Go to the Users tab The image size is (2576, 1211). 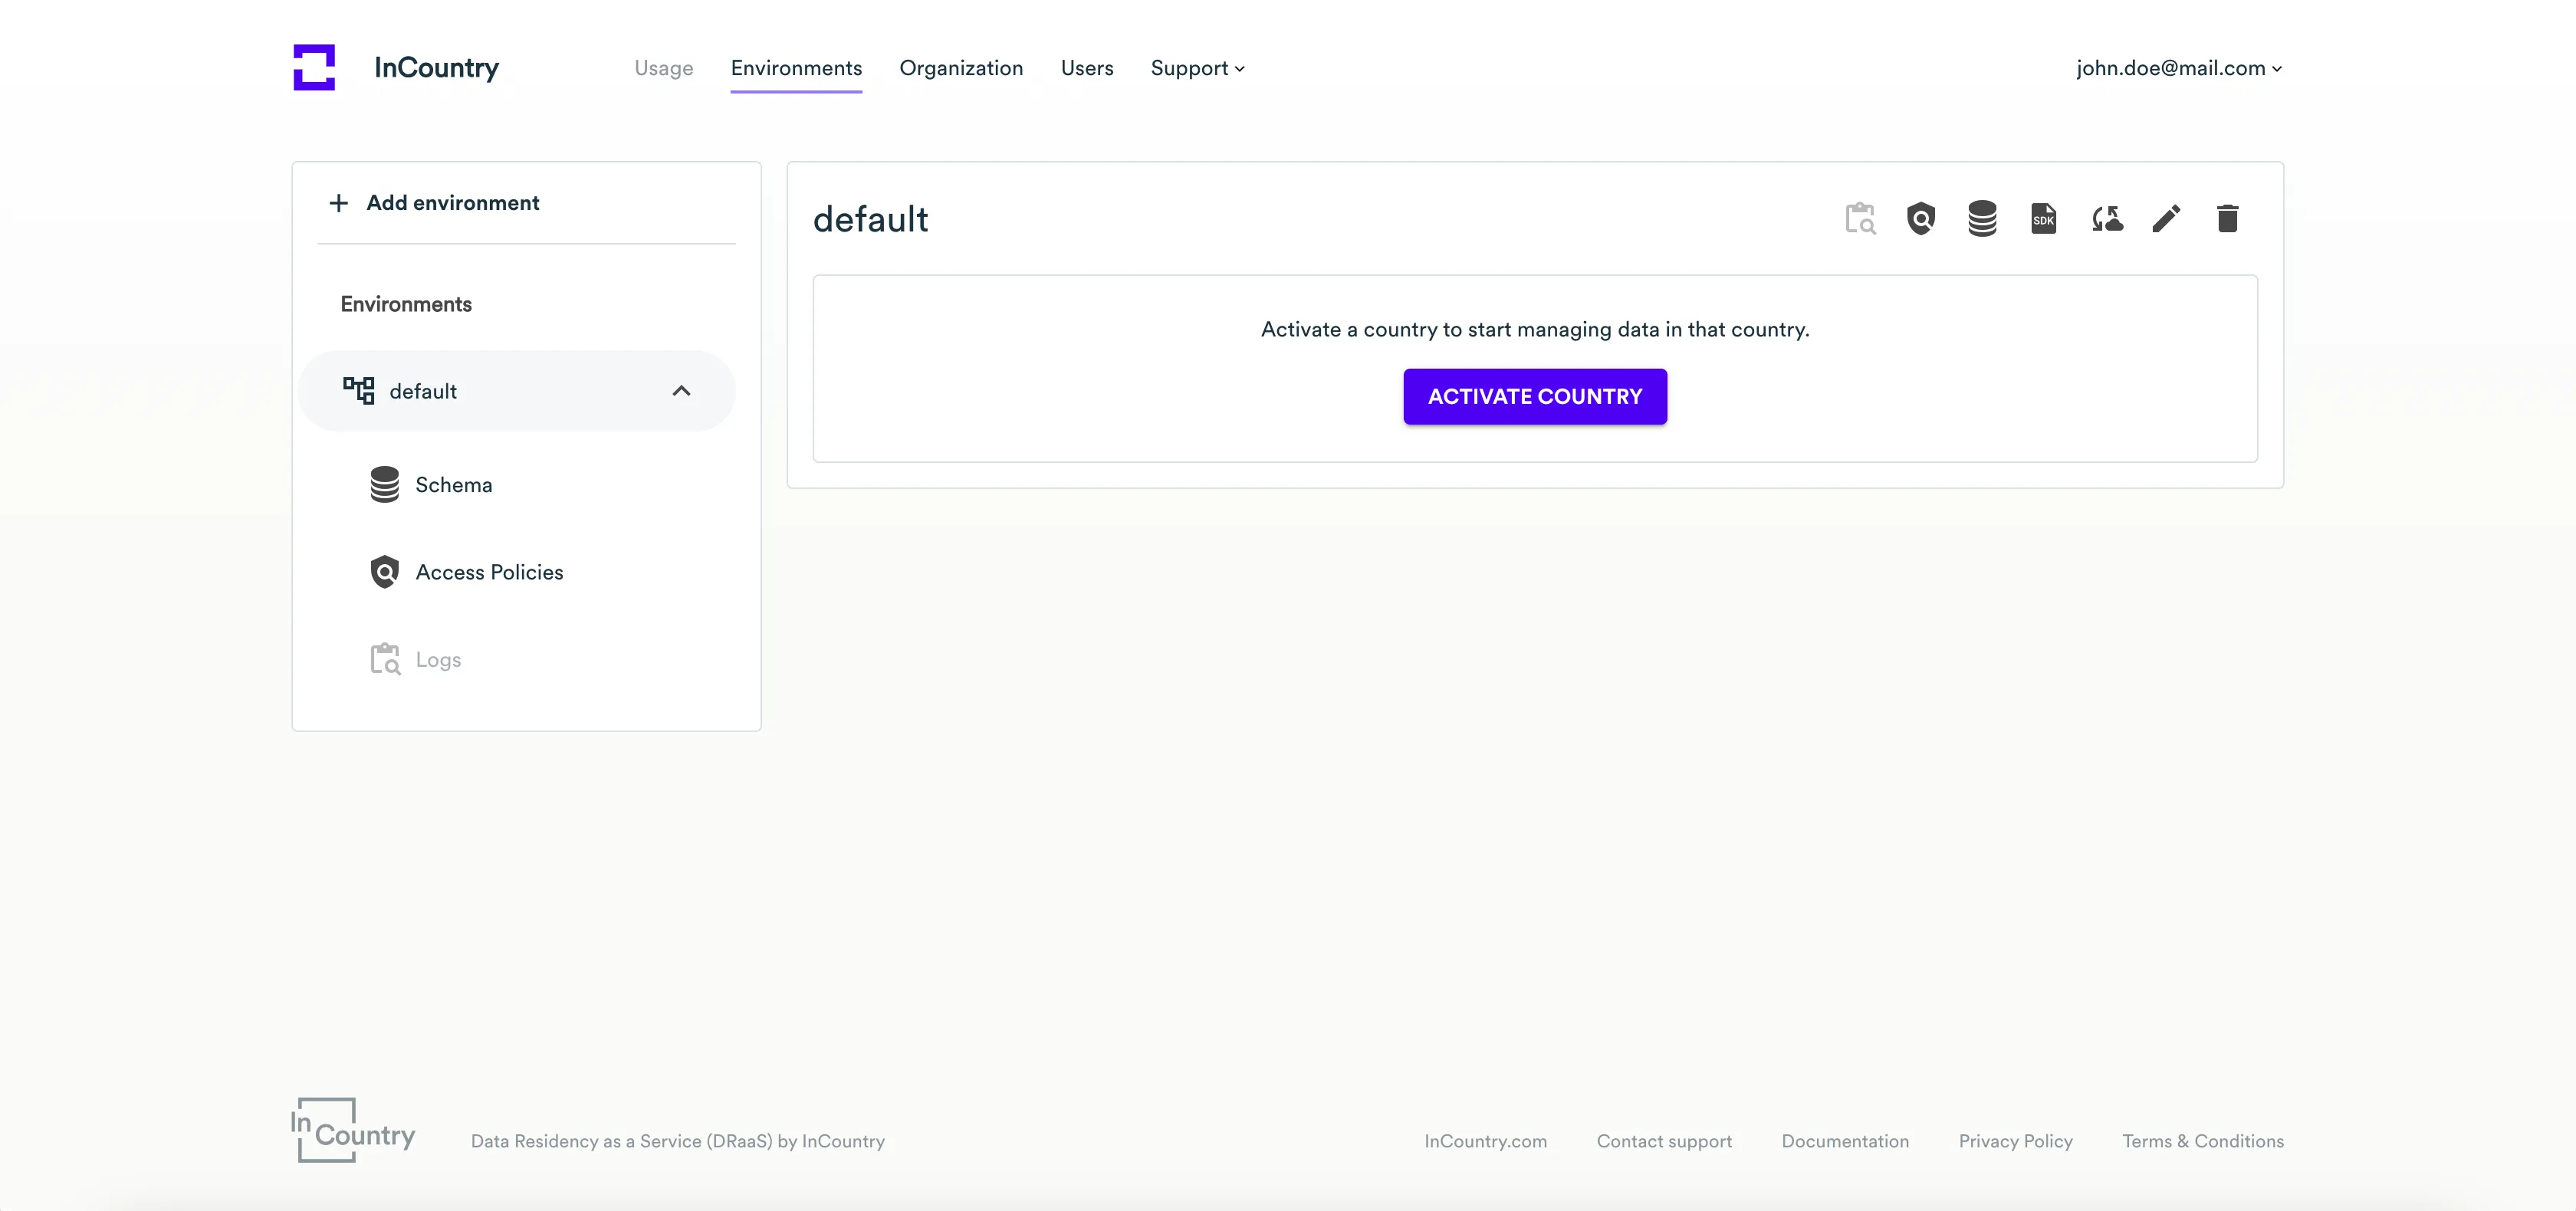[x=1087, y=68]
